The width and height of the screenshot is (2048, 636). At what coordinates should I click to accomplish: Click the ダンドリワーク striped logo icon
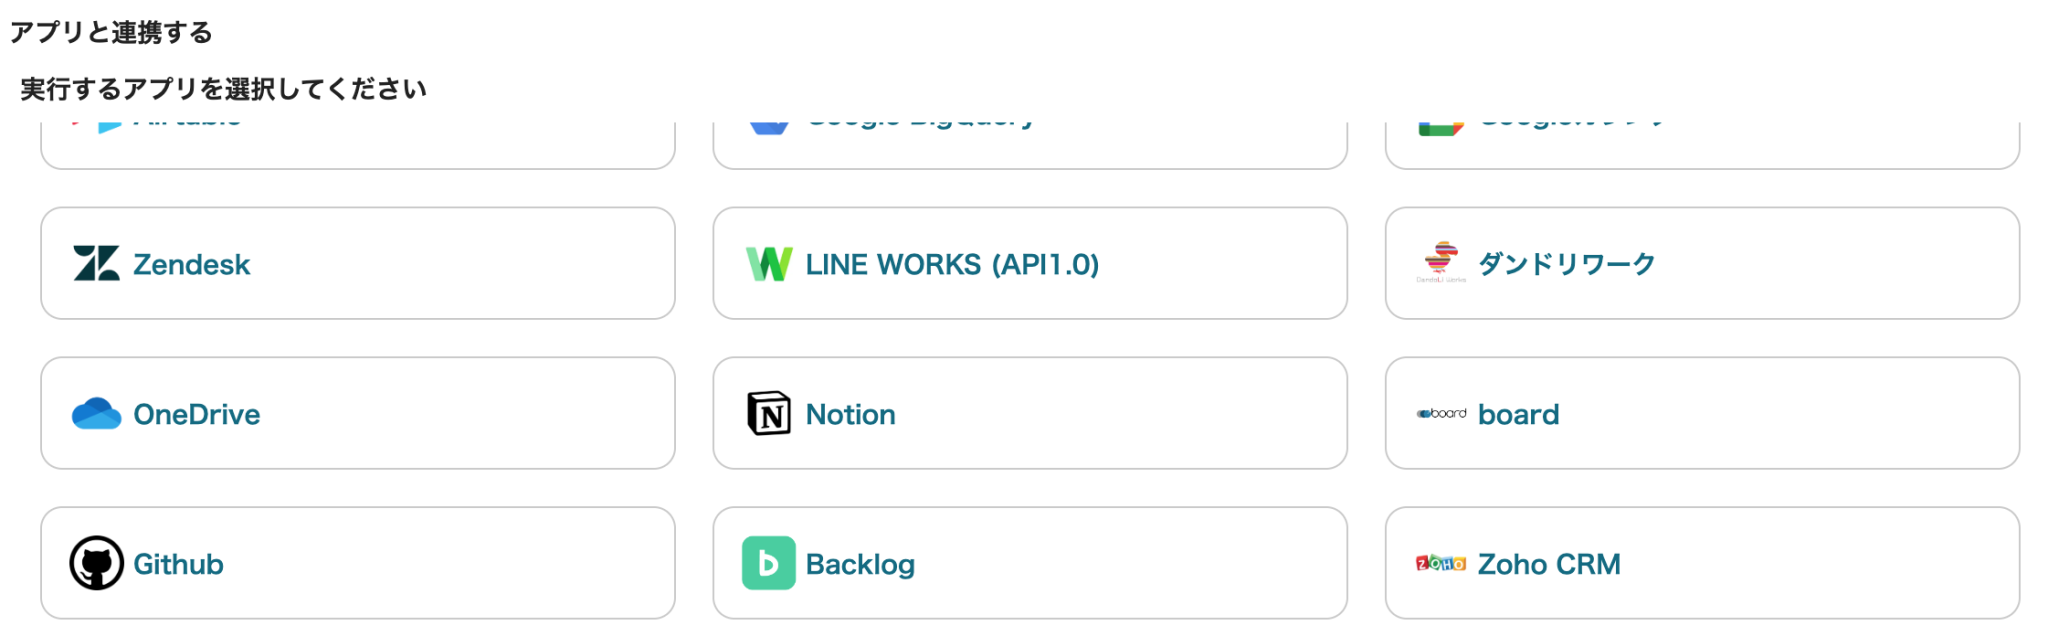pos(1441,262)
